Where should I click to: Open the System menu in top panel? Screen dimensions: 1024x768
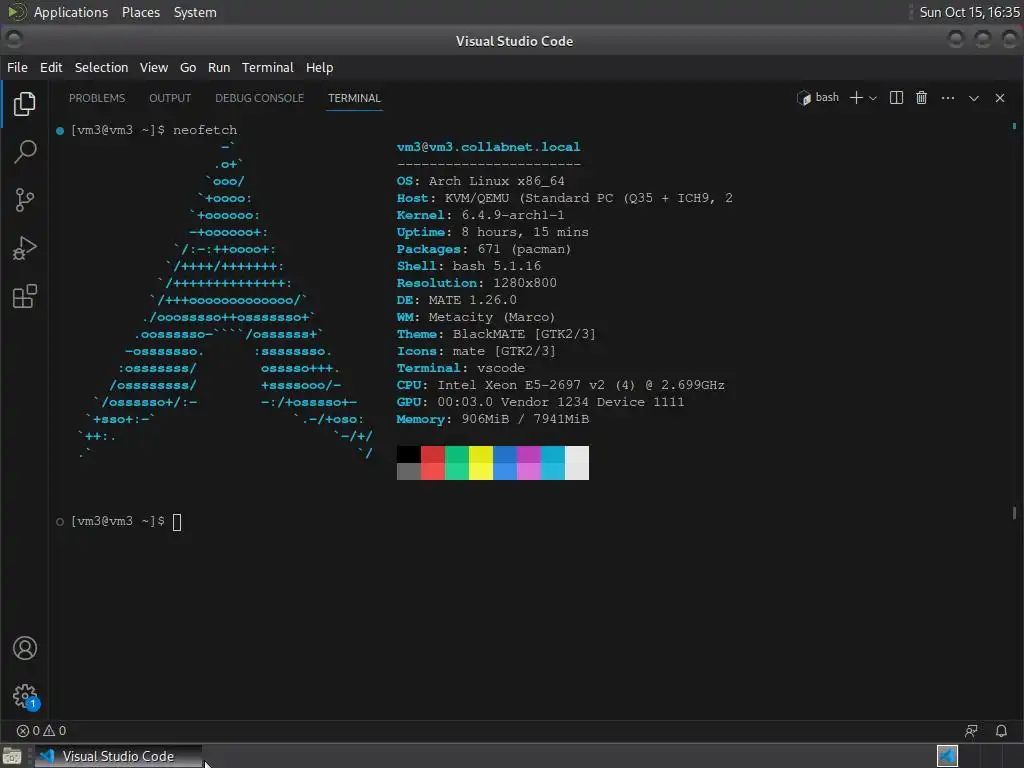pyautogui.click(x=195, y=12)
